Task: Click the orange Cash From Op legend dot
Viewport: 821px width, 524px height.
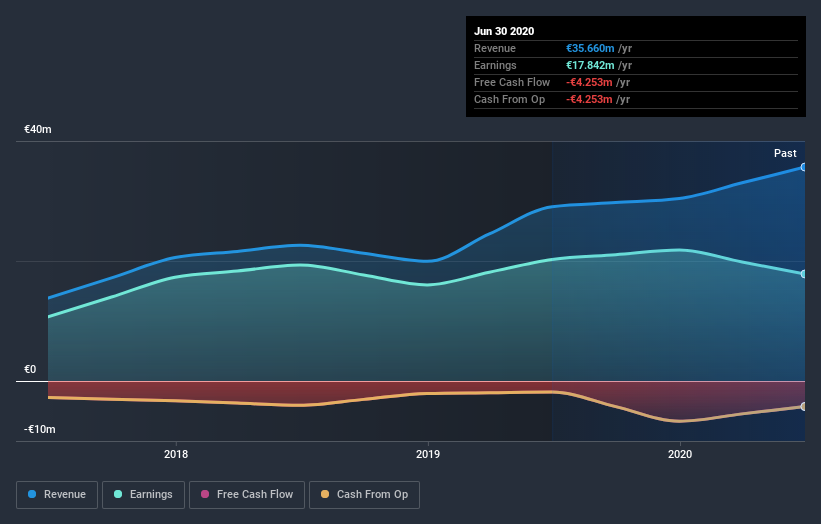Action: coord(325,494)
